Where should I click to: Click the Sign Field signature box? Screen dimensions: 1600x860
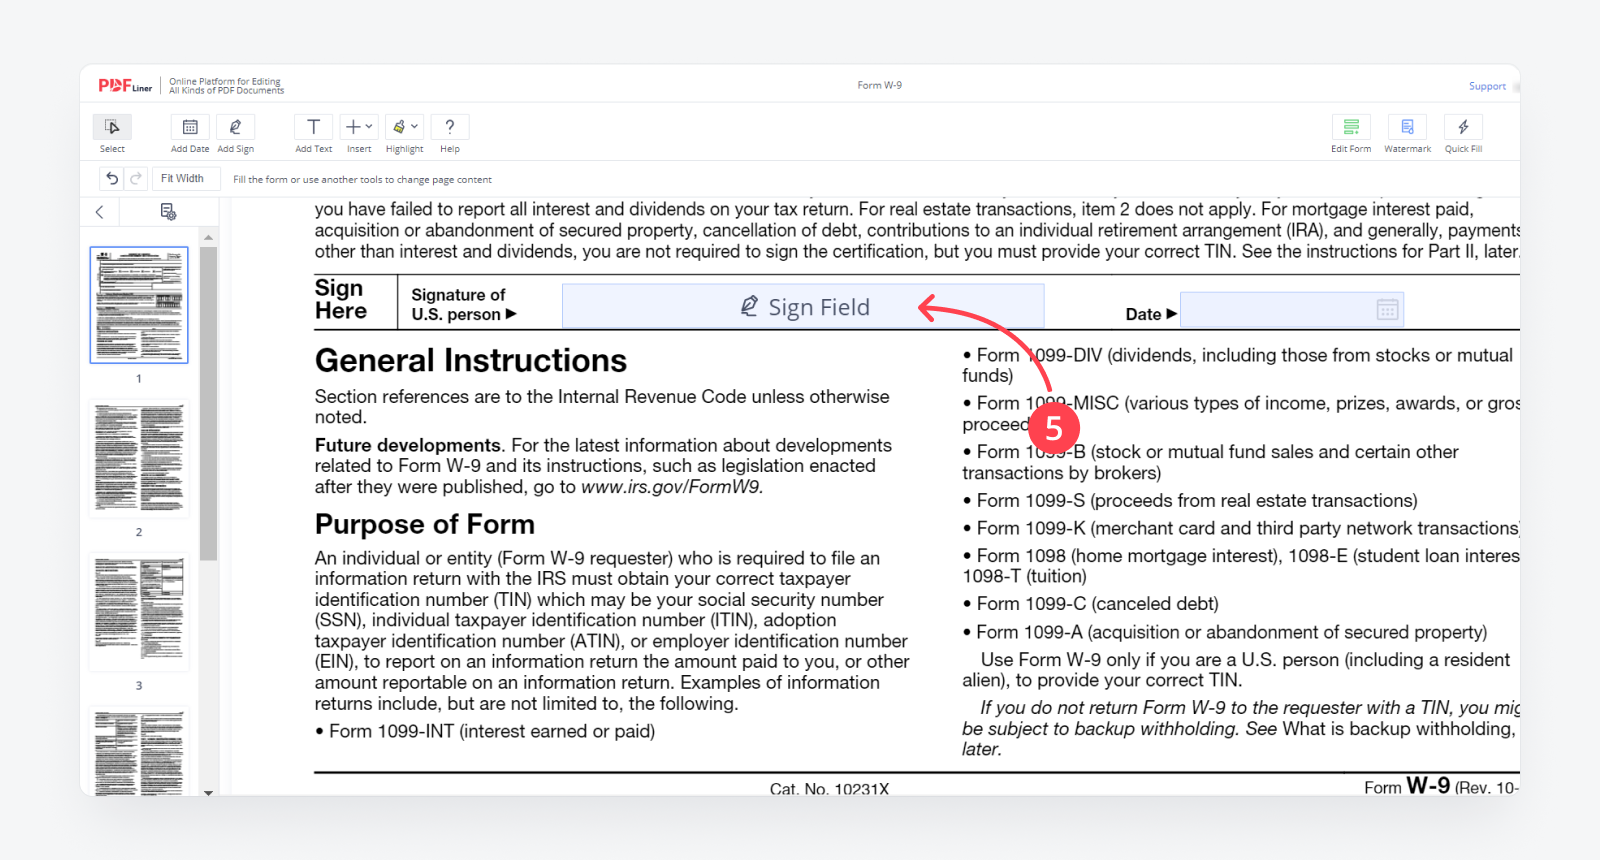click(x=803, y=306)
